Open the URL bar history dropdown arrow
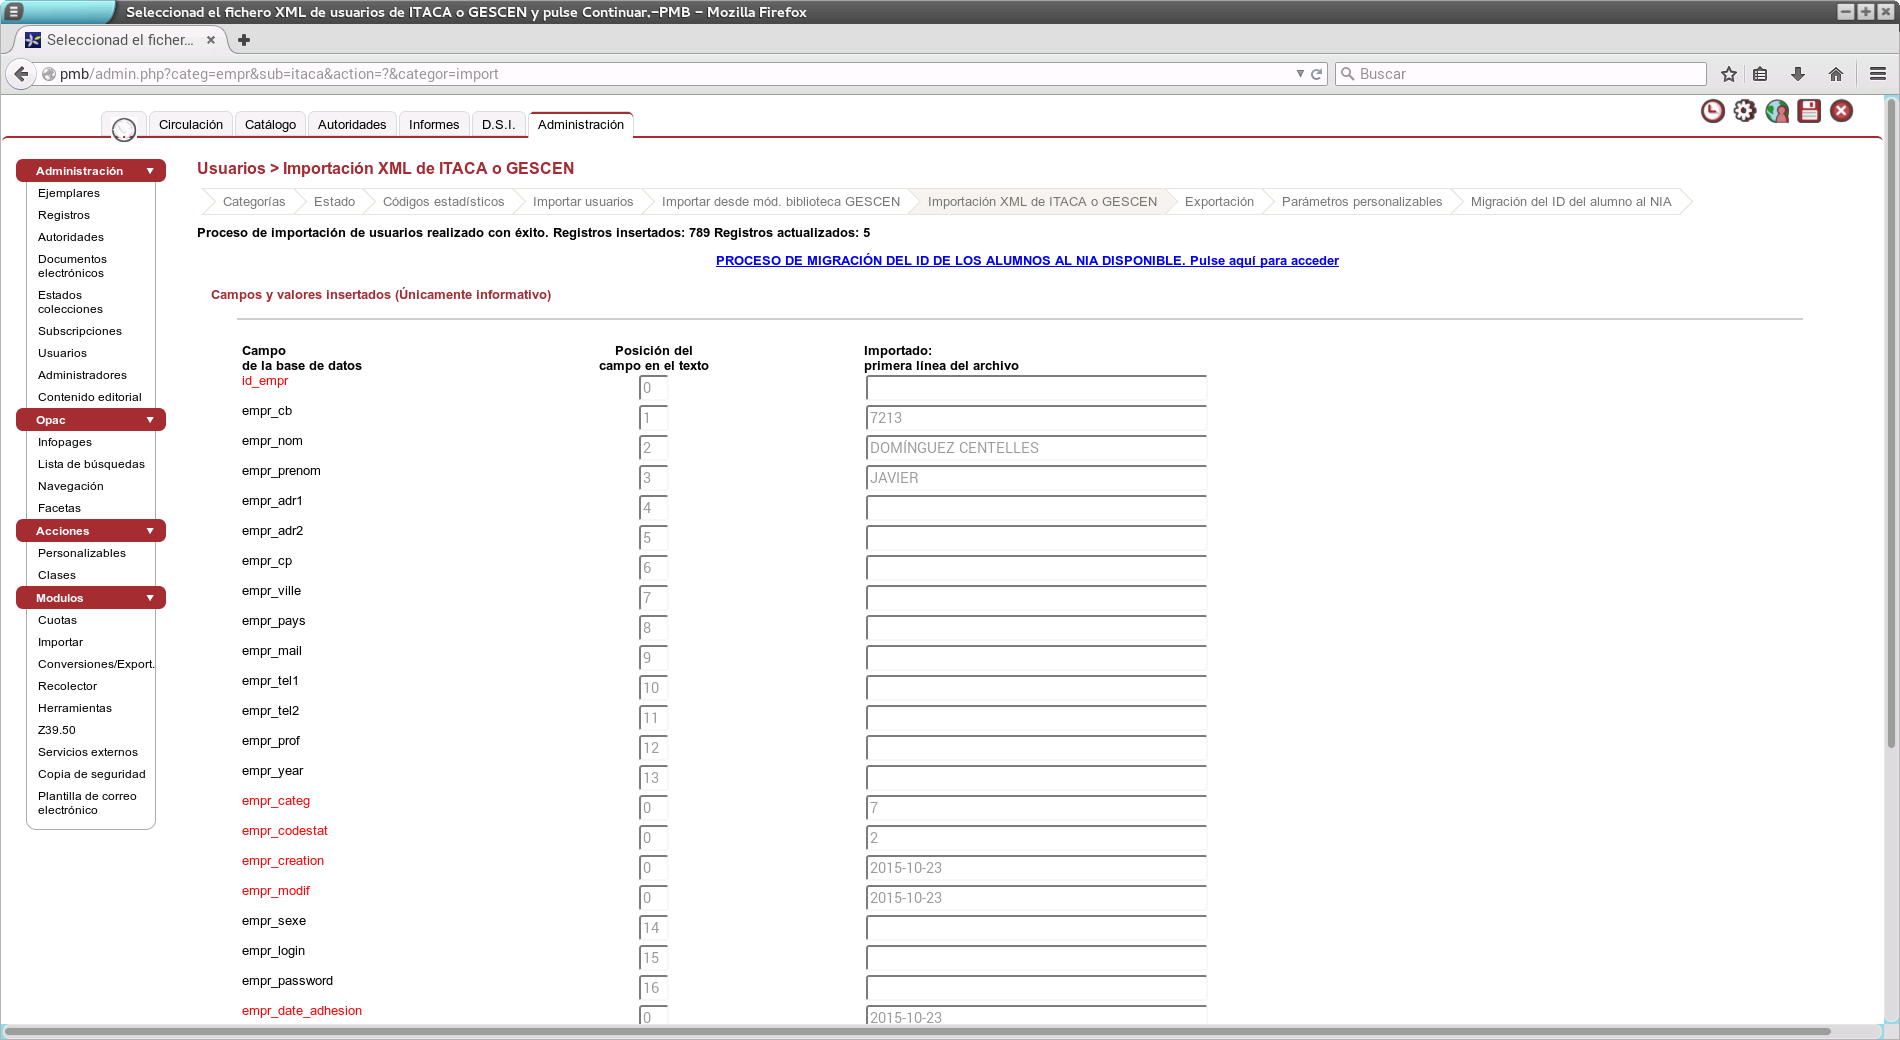Viewport: 1900px width, 1040px height. [x=1299, y=74]
